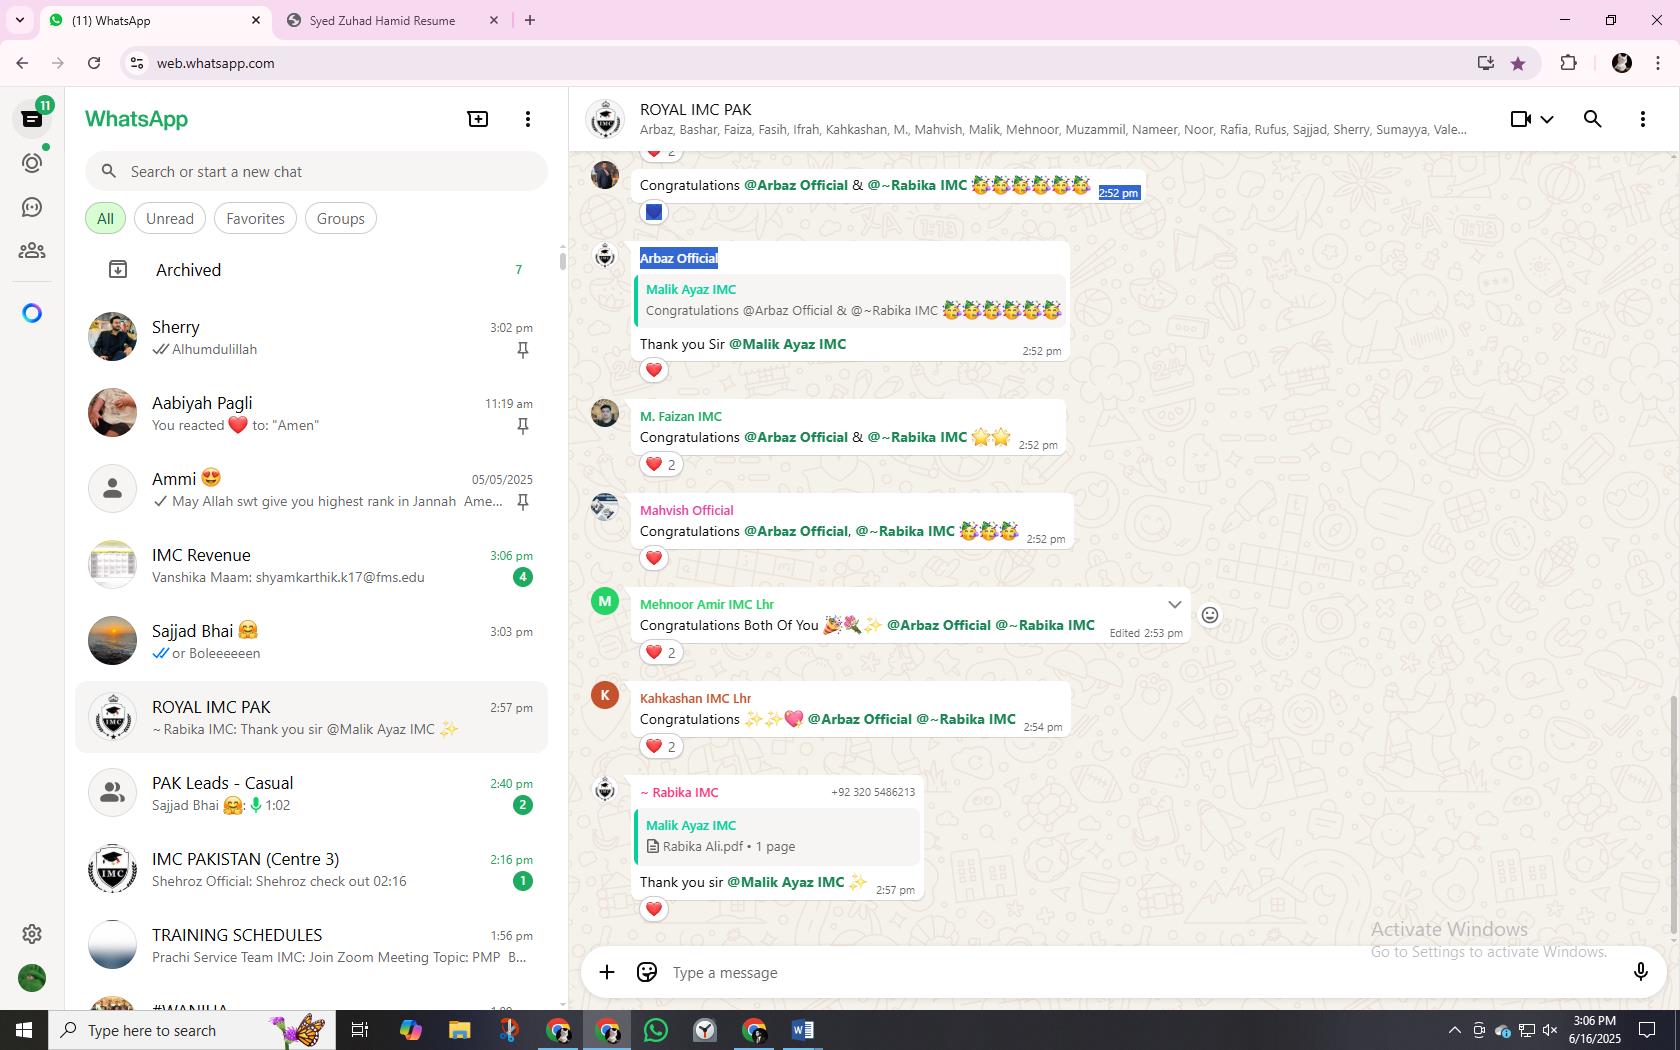React to Mehnoor's message with the emoji button
Viewport: 1680px width, 1050px height.
tap(1210, 615)
